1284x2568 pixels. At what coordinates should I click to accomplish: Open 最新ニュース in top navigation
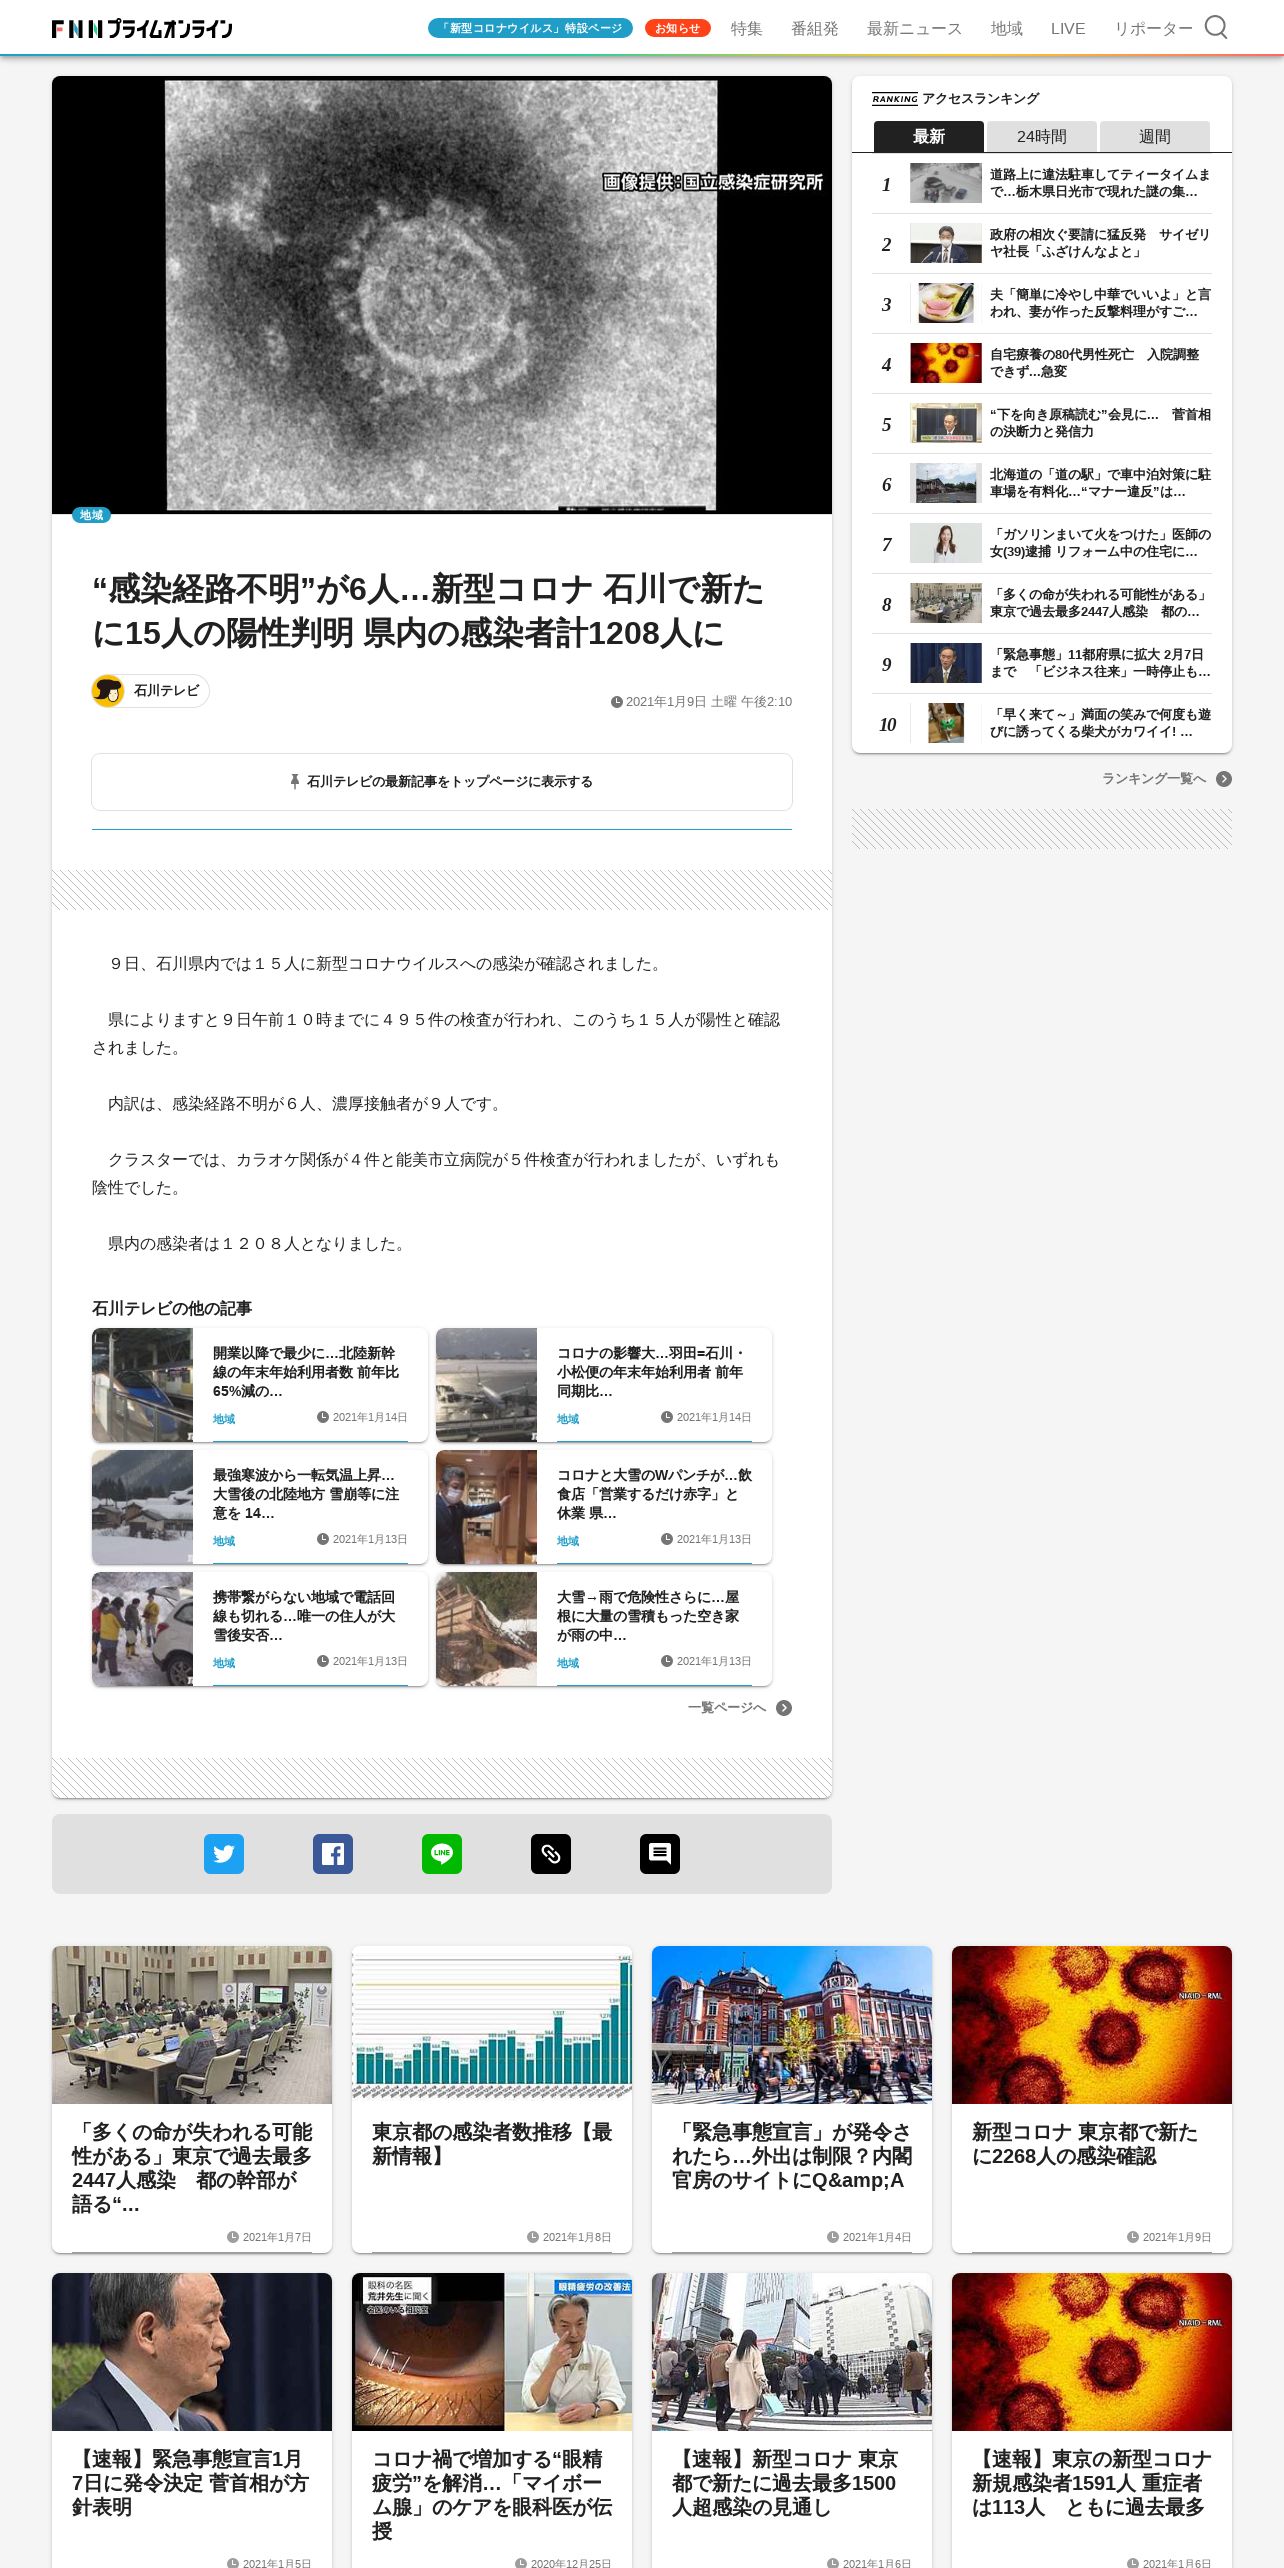(914, 28)
